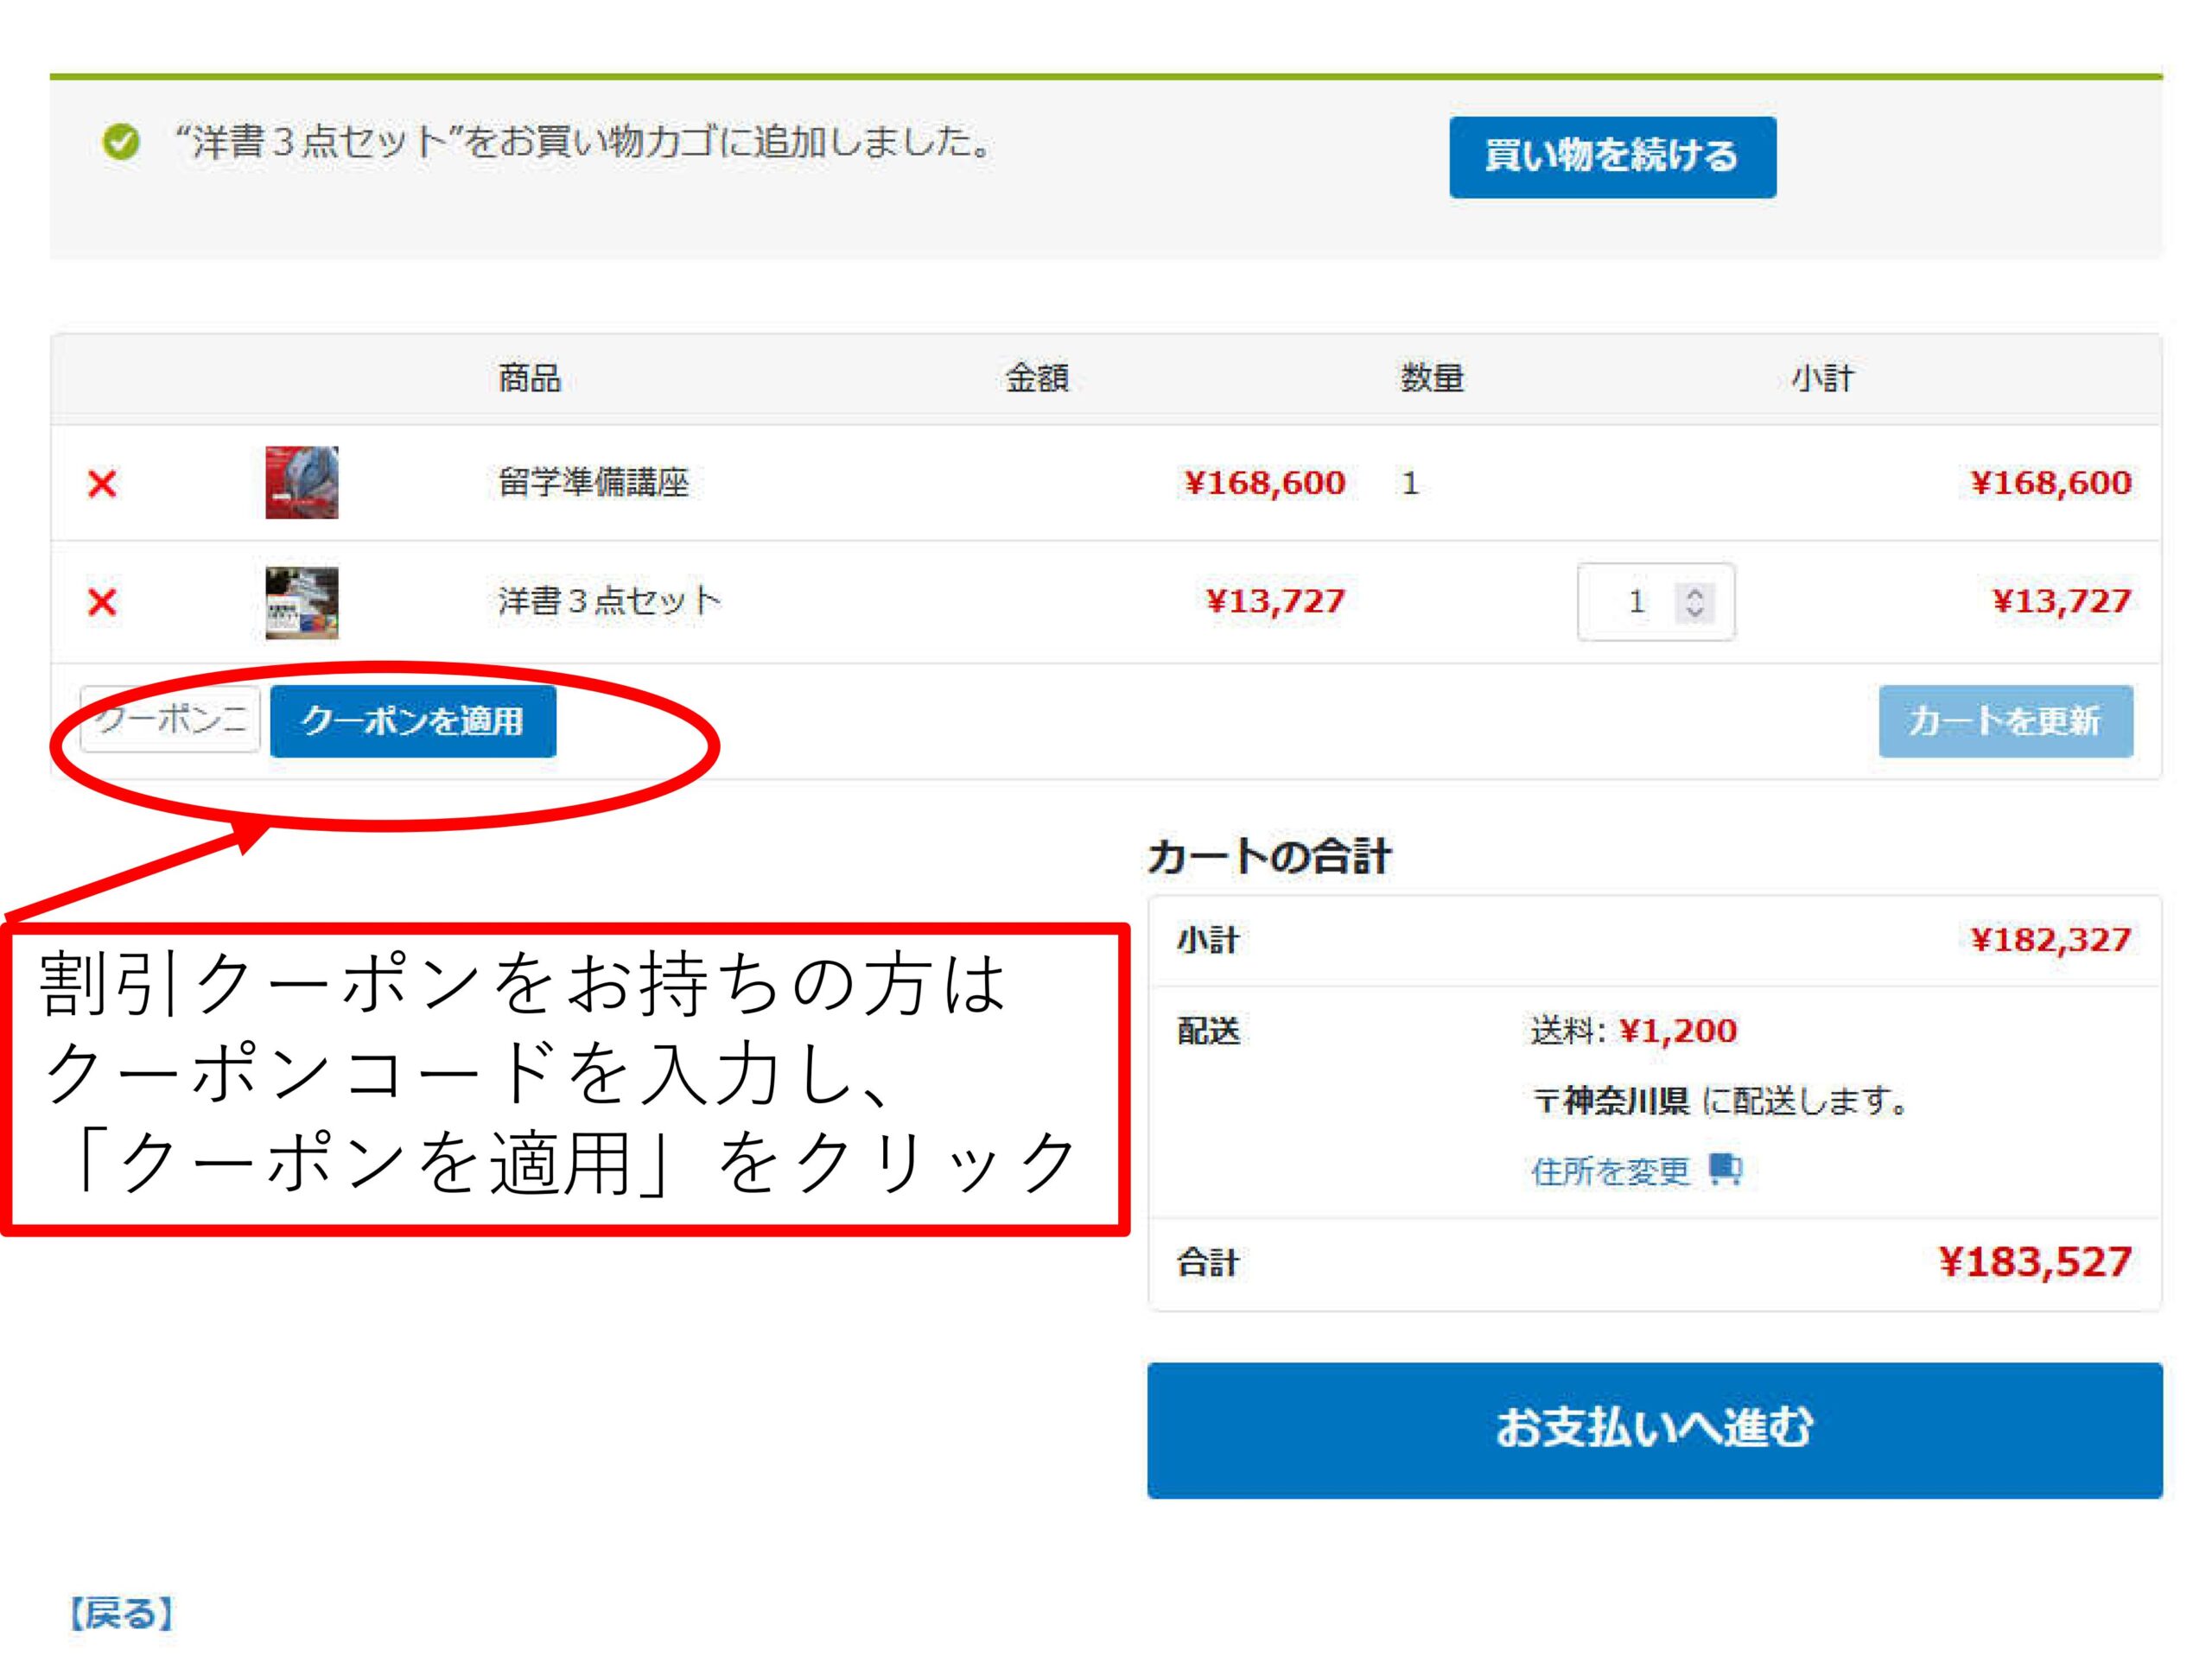Click the ¥183,527 total amount

(x=2034, y=1262)
